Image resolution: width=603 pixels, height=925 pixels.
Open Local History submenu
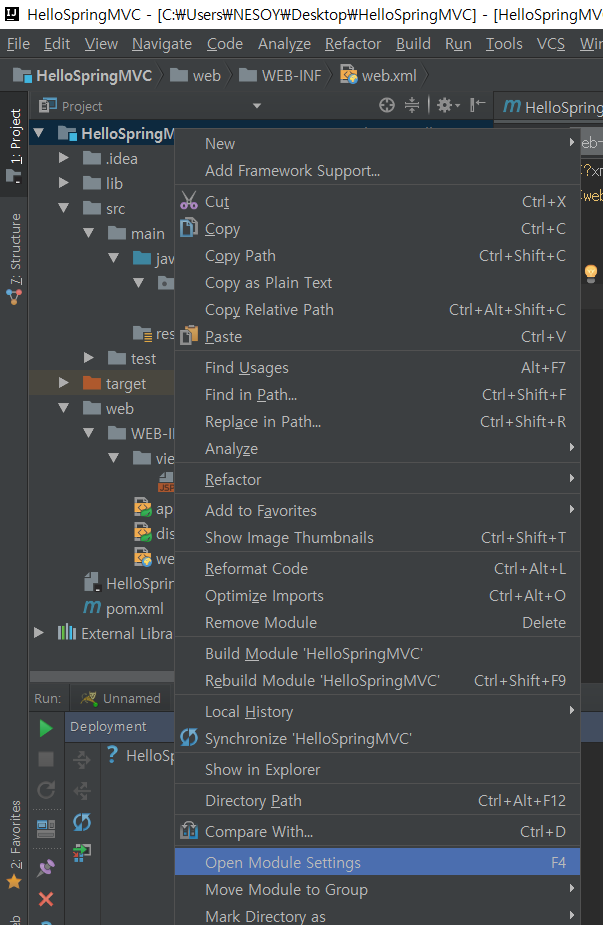[378, 711]
